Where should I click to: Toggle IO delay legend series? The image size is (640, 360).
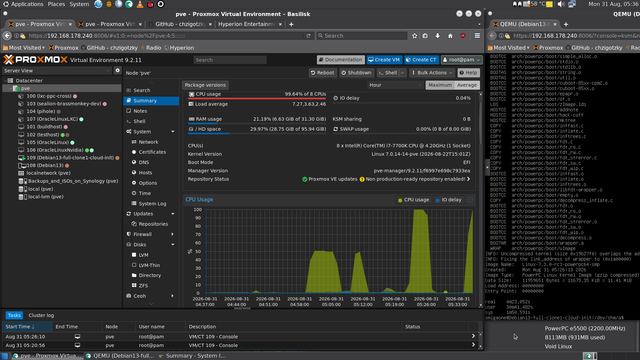[x=449, y=200]
